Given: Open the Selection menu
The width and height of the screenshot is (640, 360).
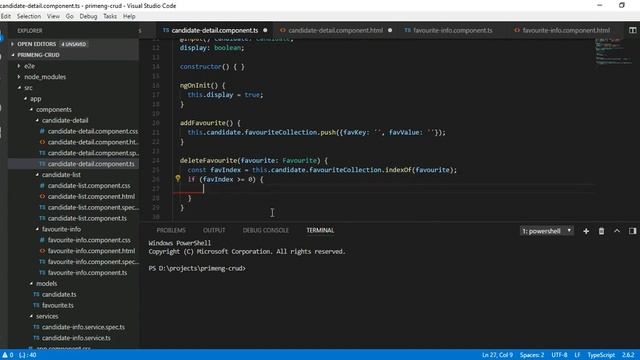Looking at the screenshot, I should point(29,16).
